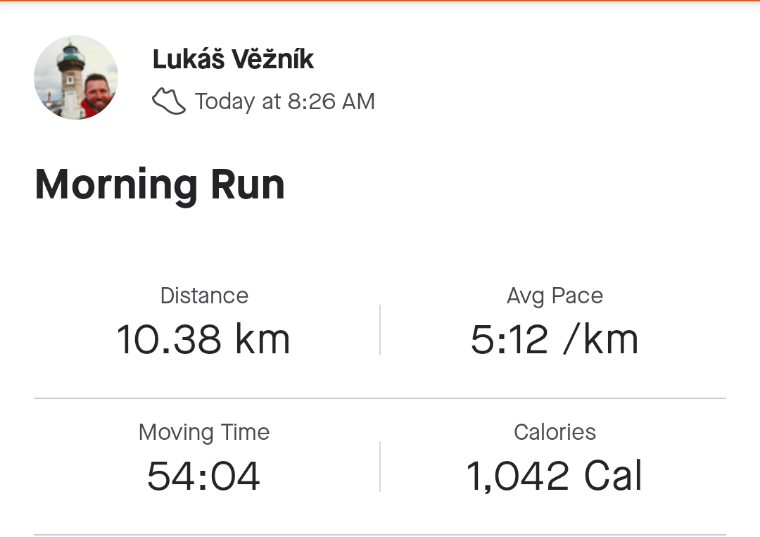The image size is (760, 537).
Task: Open the Lukáš Věžník profile name link
Action: click(233, 59)
